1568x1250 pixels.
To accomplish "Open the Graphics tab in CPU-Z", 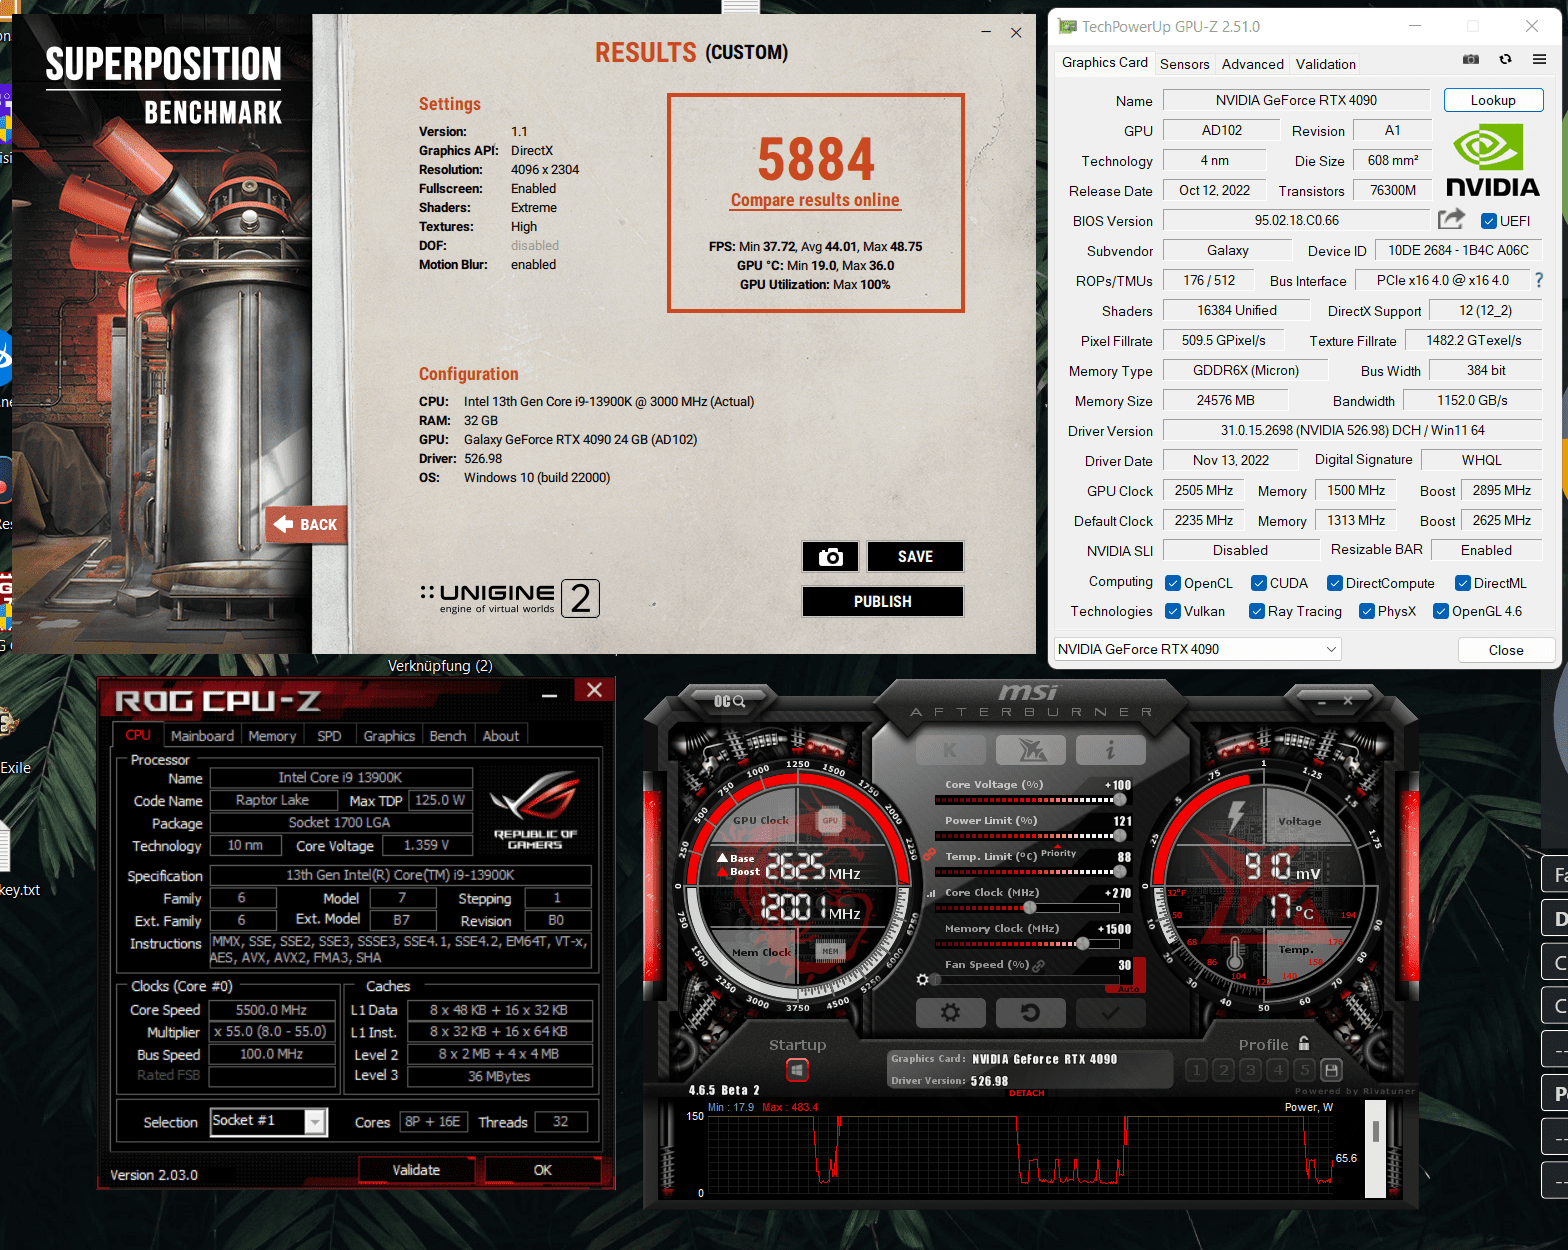I will [389, 736].
